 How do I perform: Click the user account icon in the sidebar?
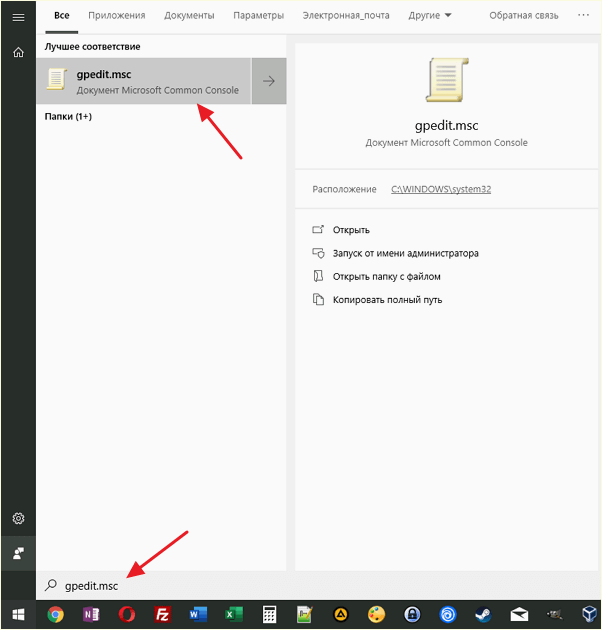[18, 553]
